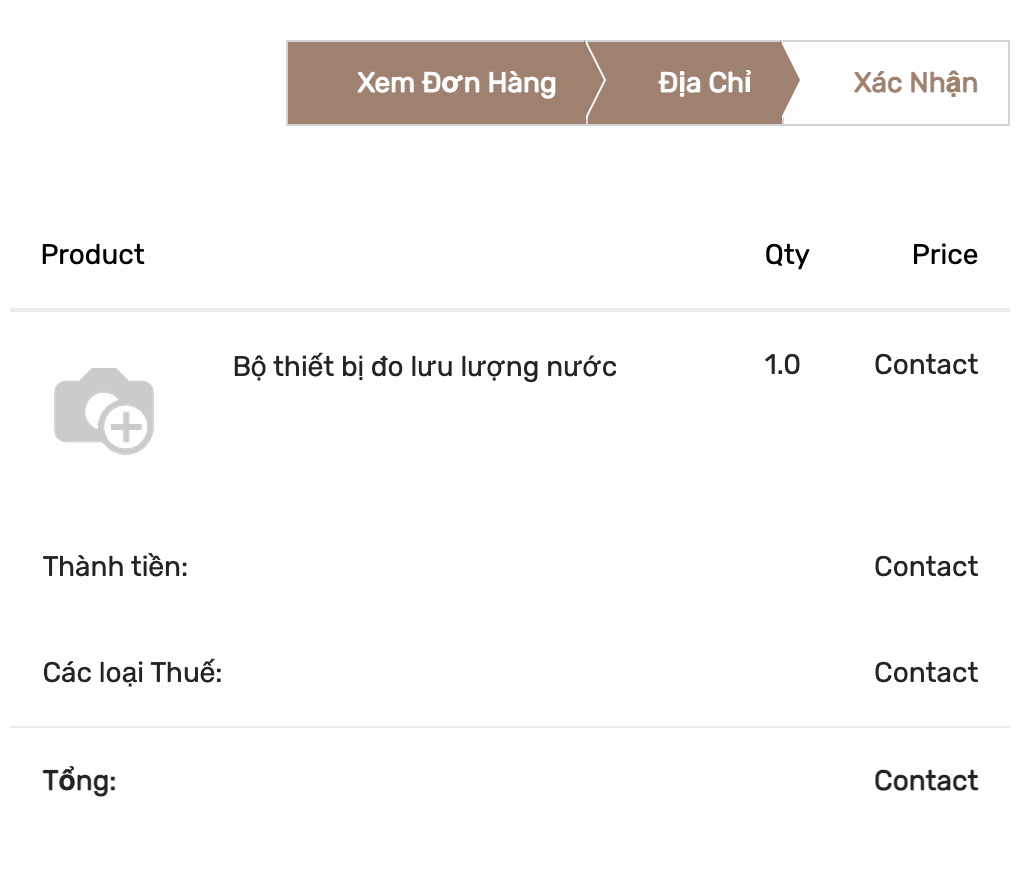Select the quantity value 1.0
The width and height of the screenshot is (1022, 876).
782,365
